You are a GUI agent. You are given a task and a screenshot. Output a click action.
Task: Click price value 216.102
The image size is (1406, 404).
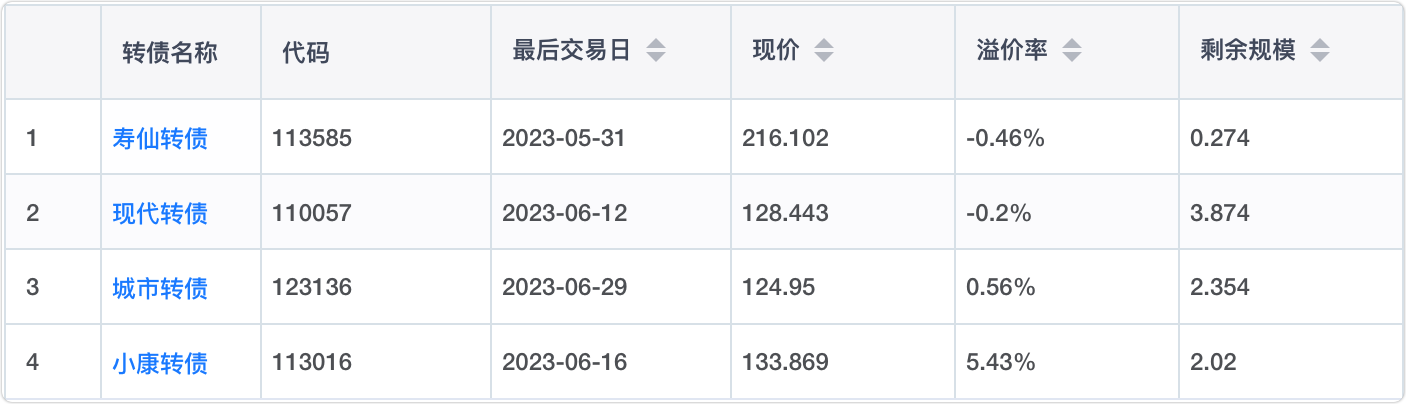[785, 138]
